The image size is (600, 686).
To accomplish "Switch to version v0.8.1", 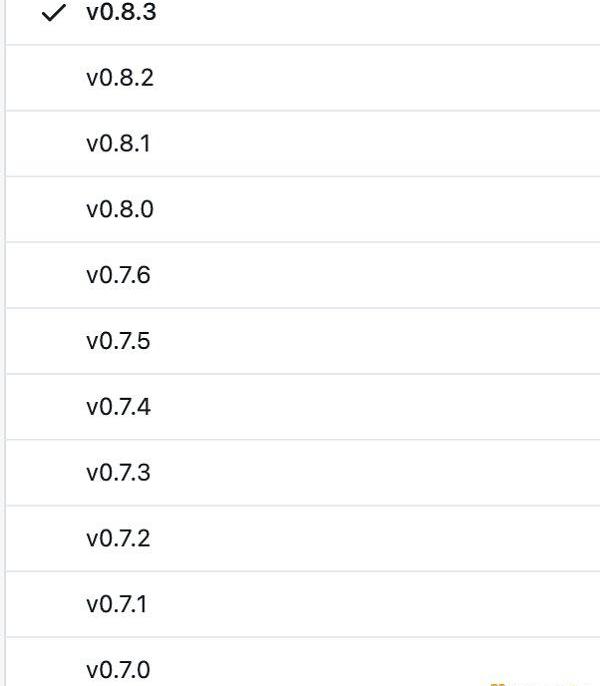I will click(x=119, y=143).
